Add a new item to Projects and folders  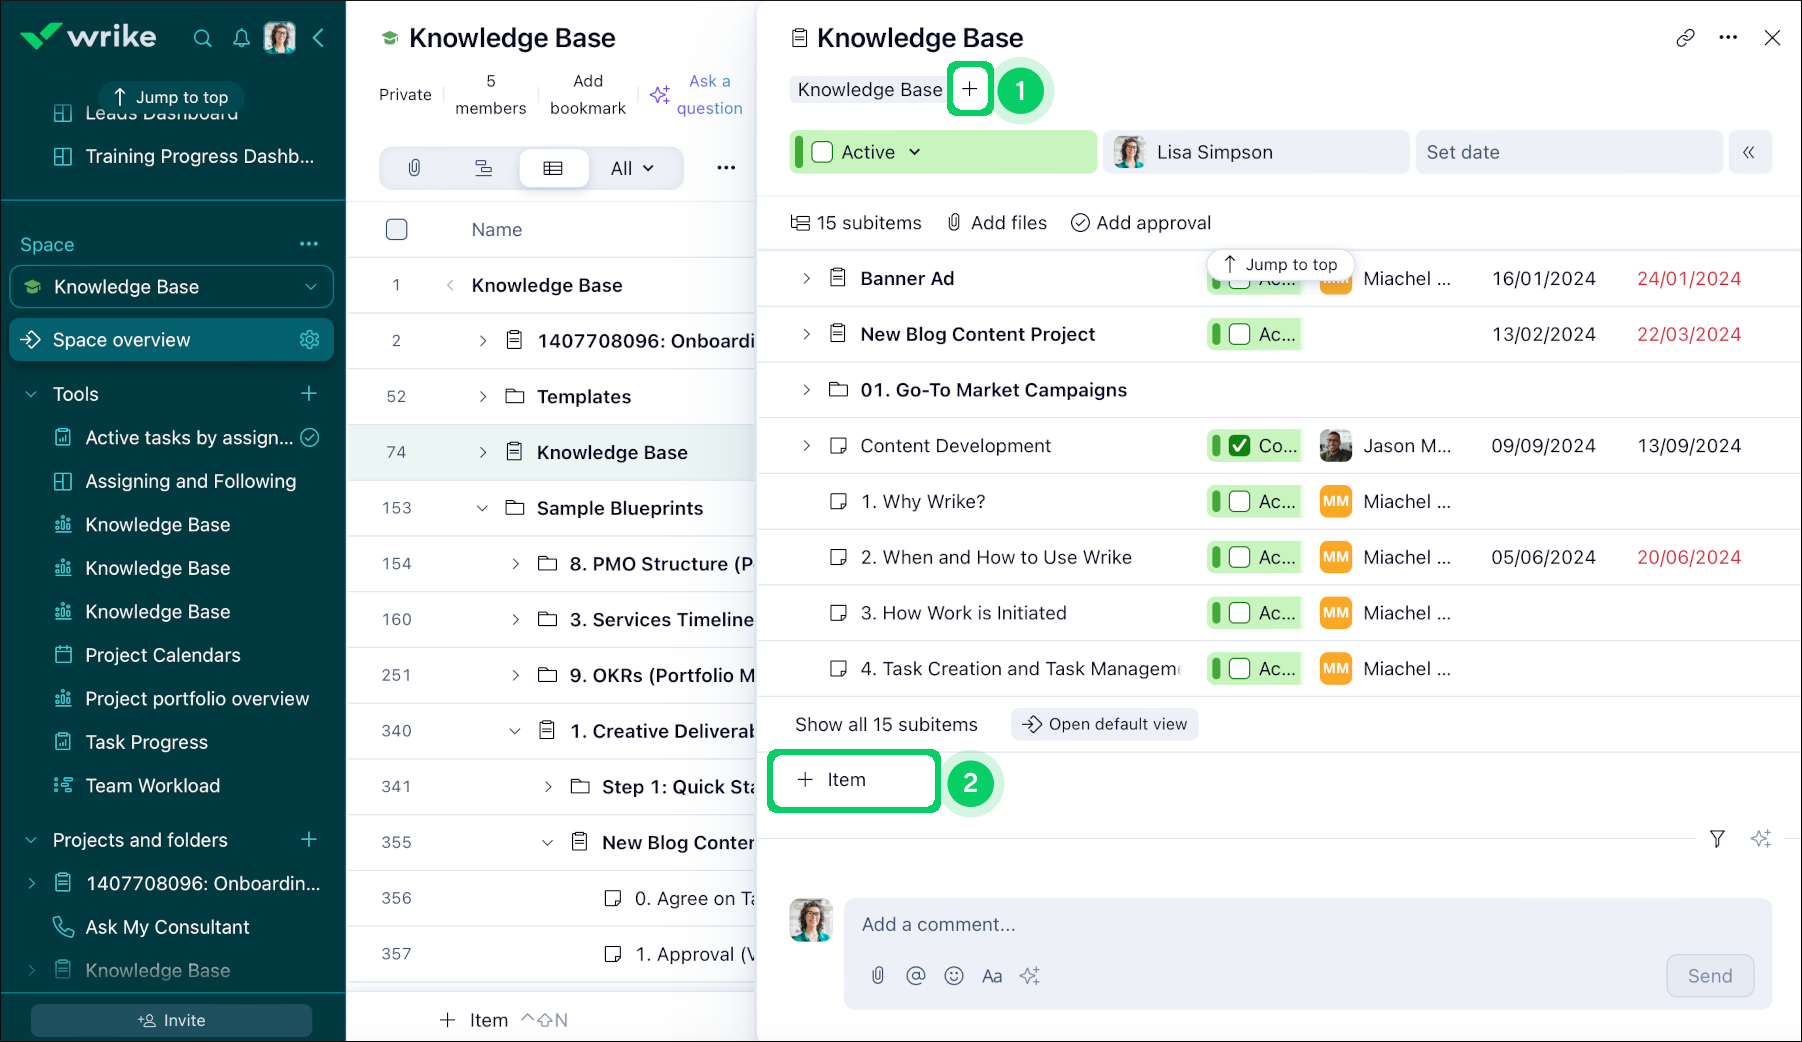[309, 840]
